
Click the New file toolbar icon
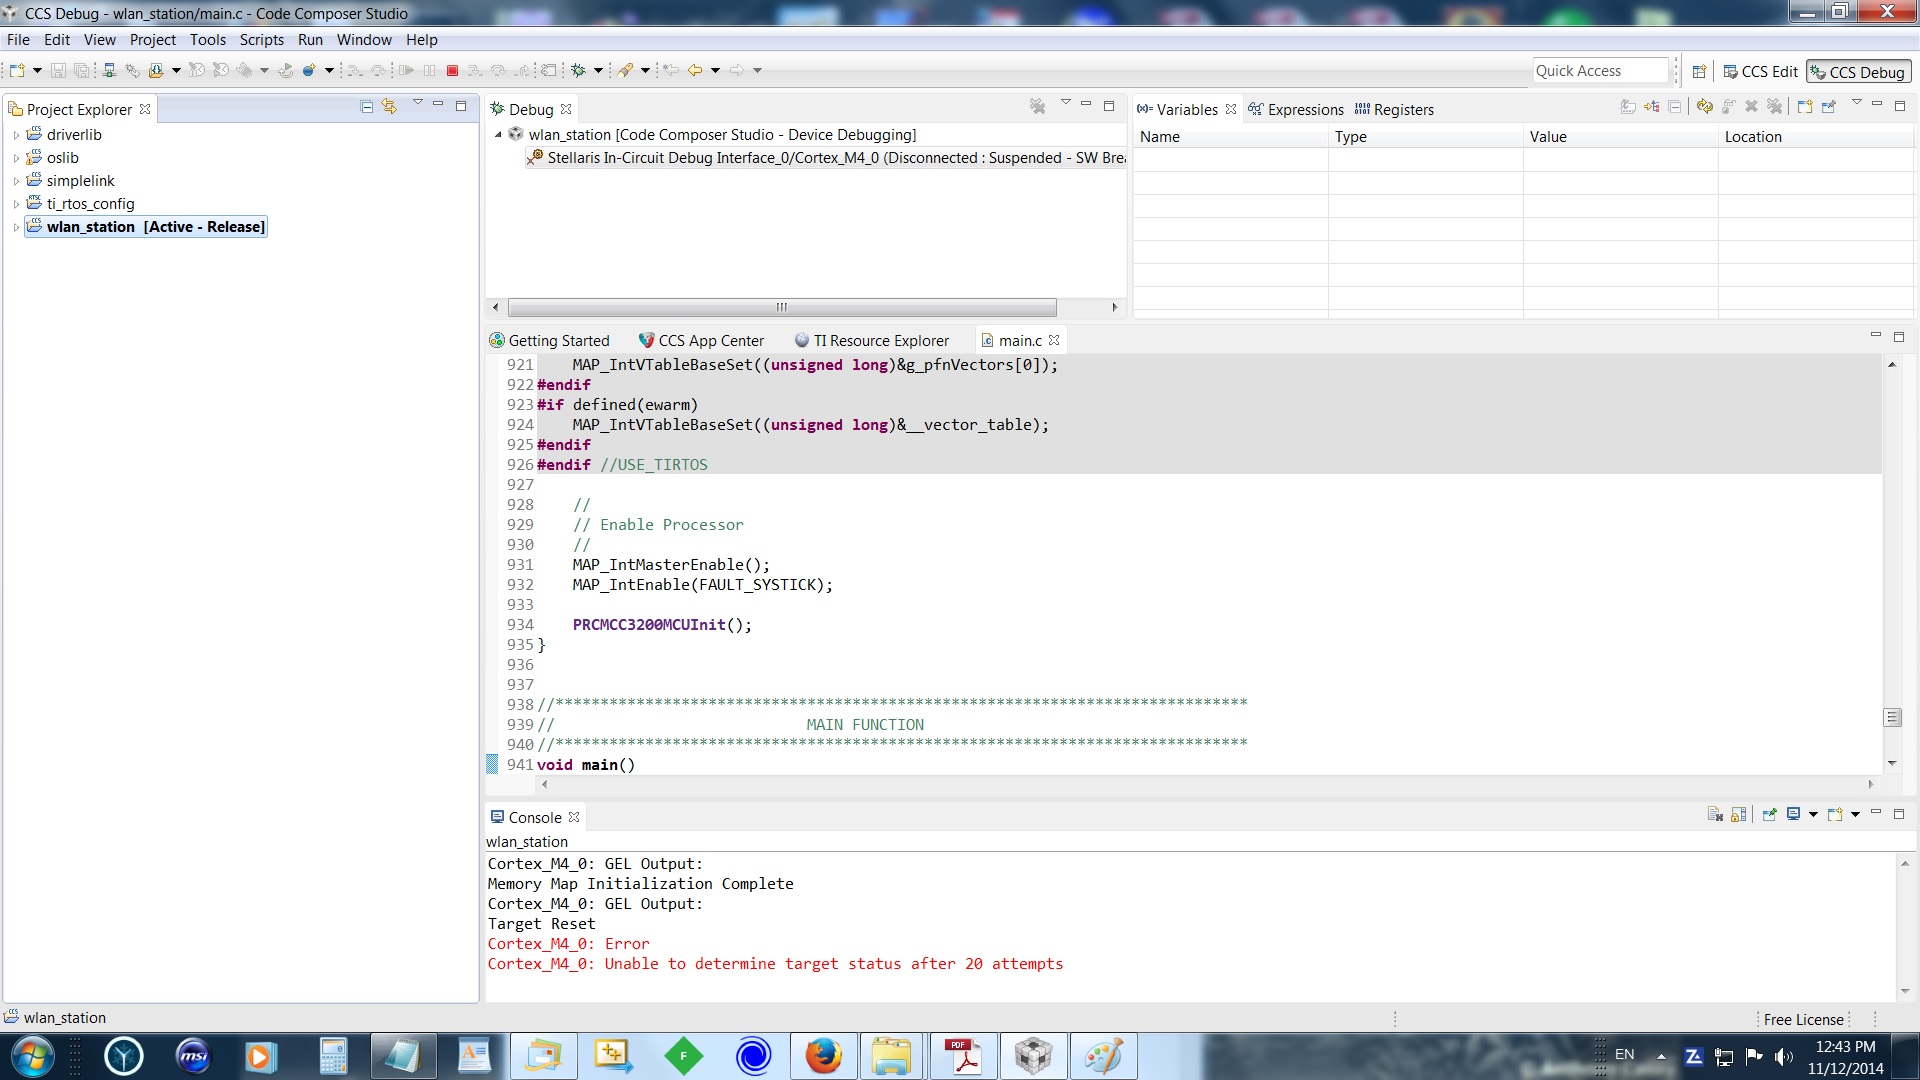tap(17, 70)
